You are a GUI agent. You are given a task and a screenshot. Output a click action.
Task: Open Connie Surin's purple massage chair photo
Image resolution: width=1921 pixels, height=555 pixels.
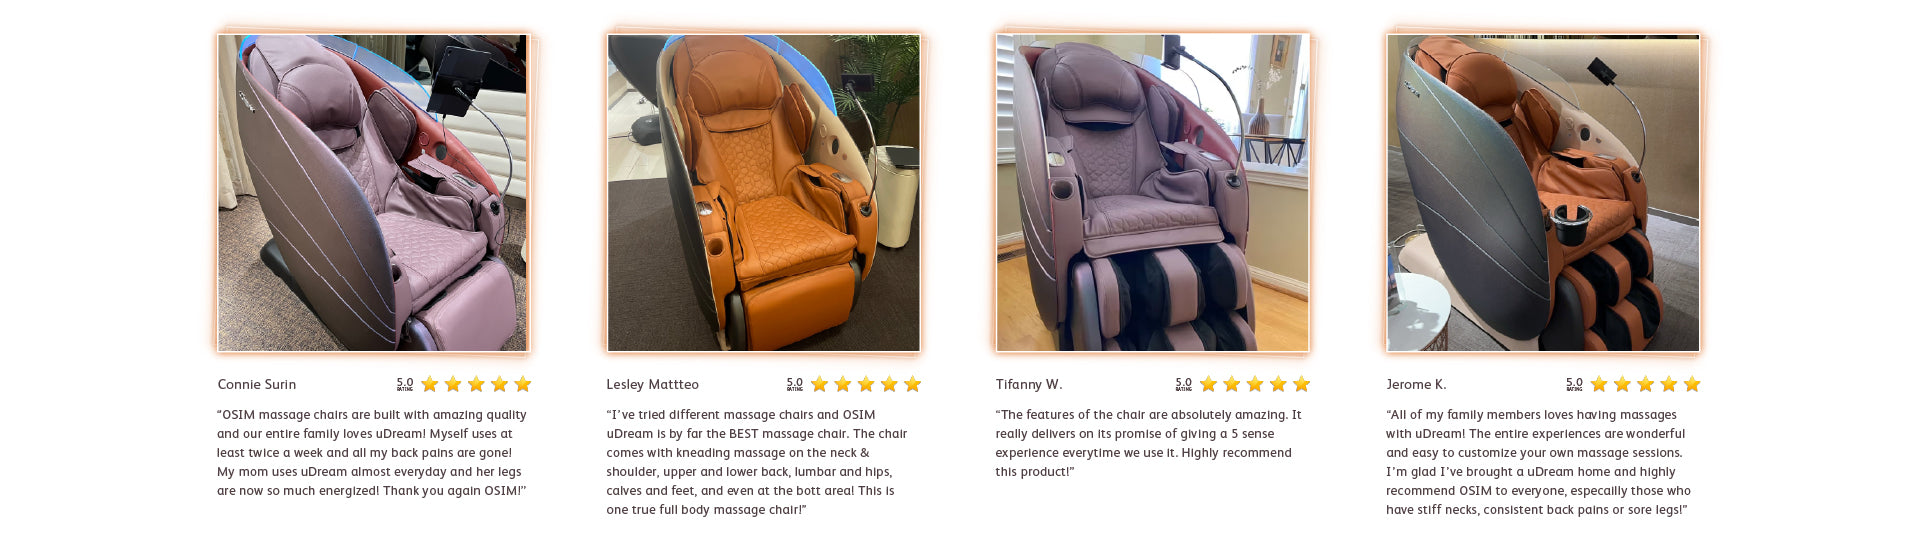click(372, 193)
